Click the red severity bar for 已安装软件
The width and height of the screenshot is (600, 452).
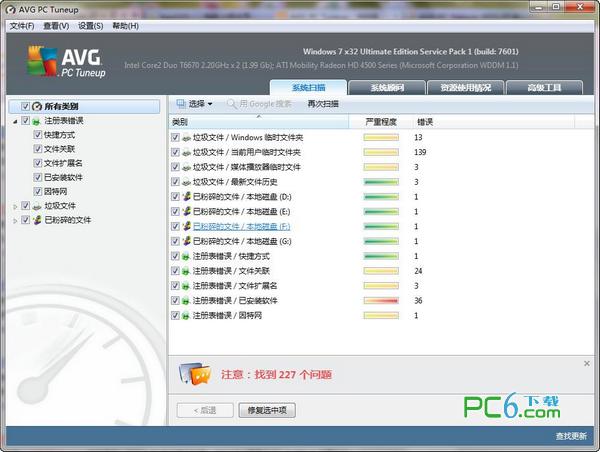tap(381, 301)
